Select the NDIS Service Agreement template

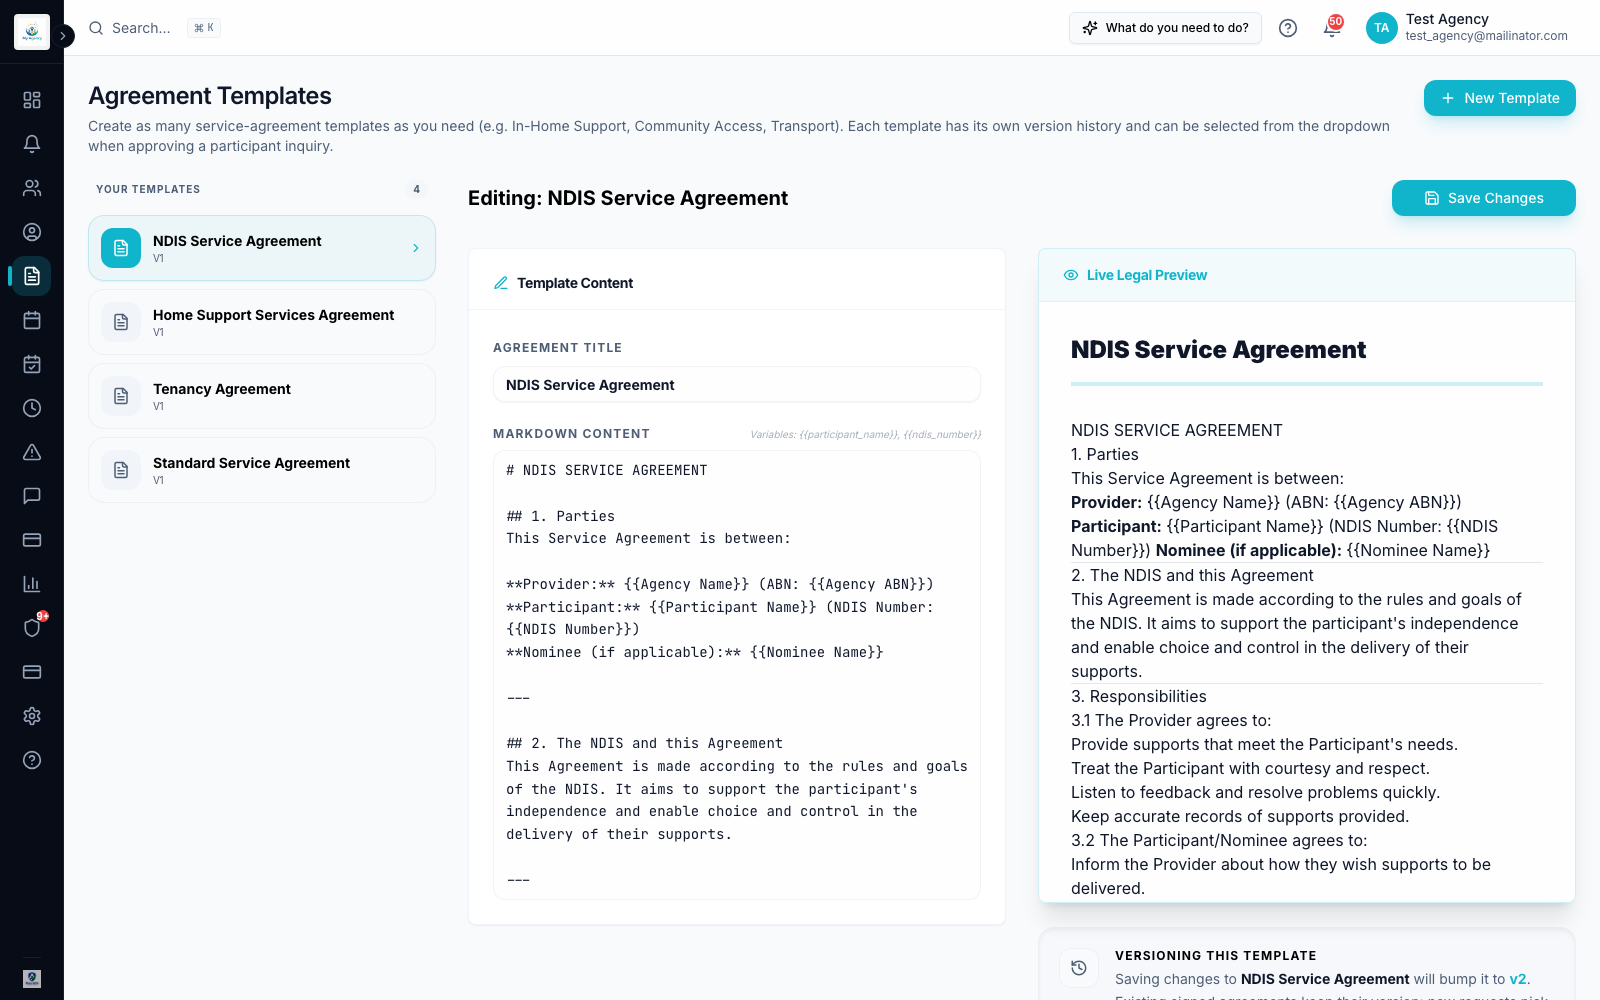pos(262,248)
